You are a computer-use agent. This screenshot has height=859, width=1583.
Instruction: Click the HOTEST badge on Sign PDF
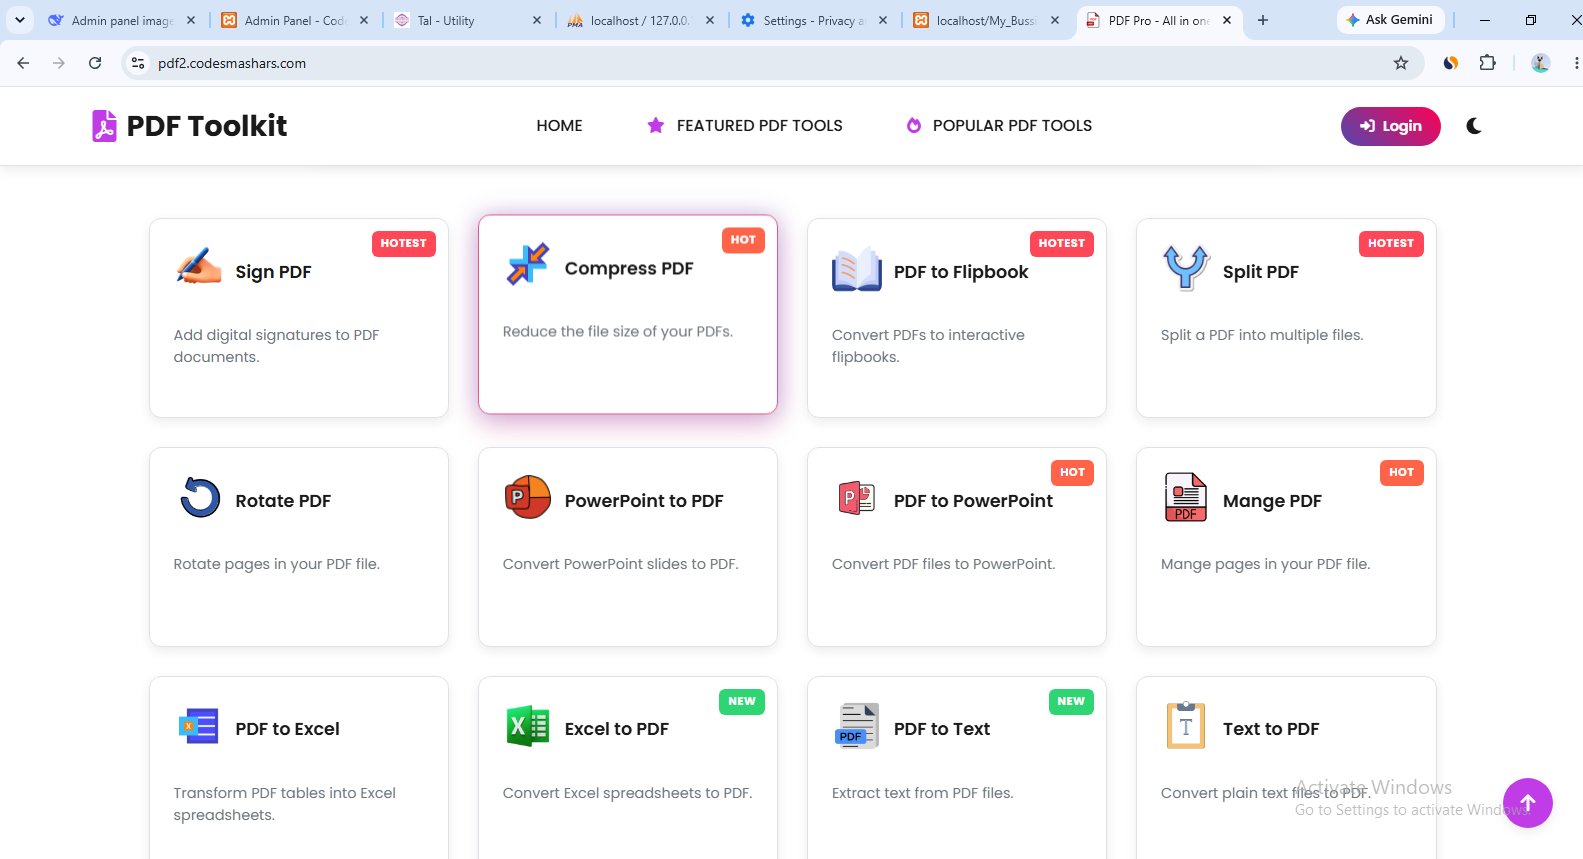pyautogui.click(x=404, y=244)
